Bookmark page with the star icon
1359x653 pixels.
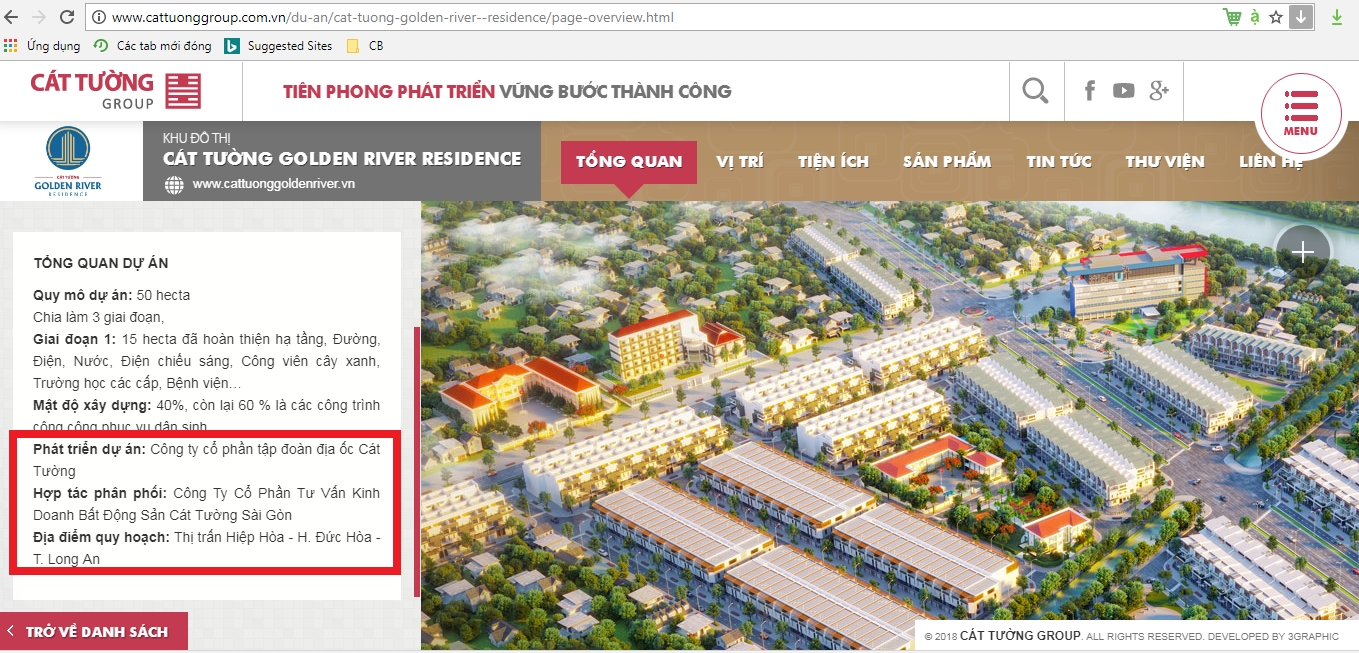click(1276, 17)
